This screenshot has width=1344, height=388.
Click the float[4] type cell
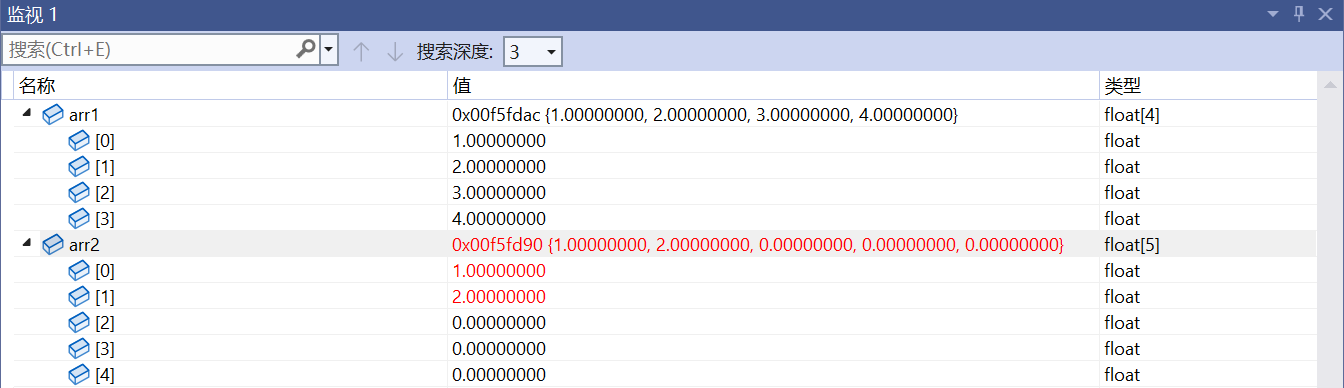point(1132,116)
